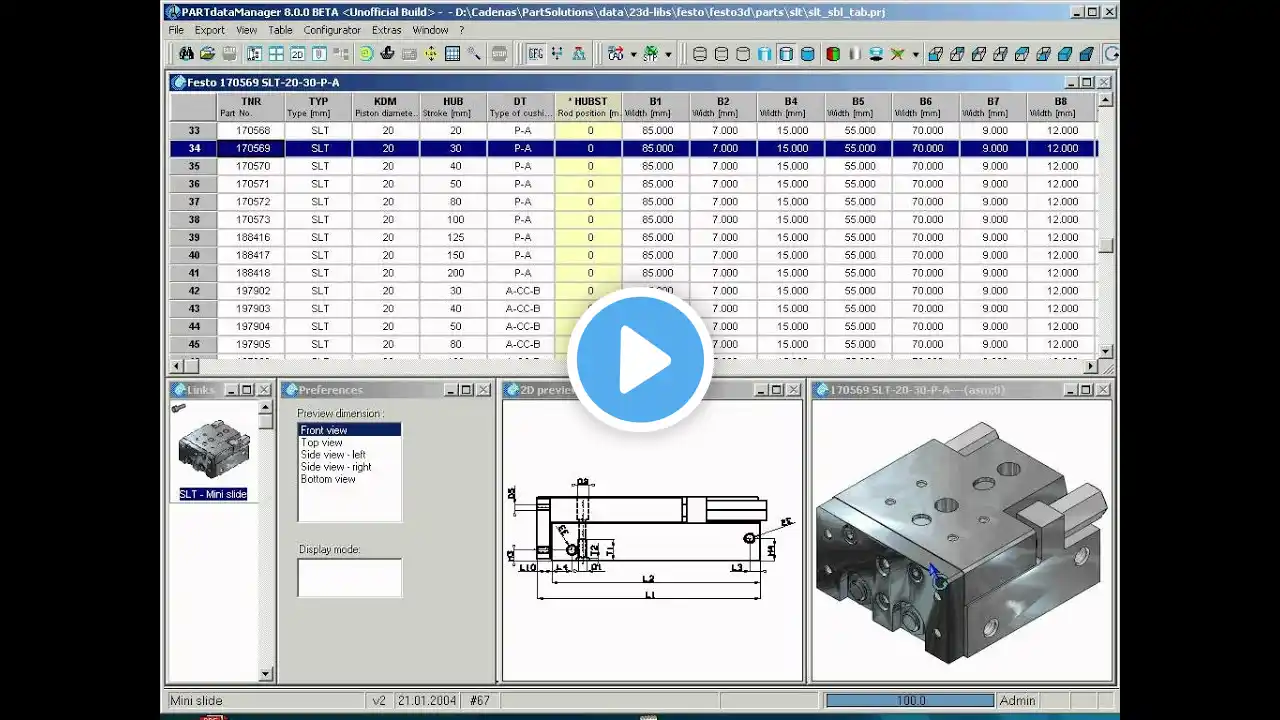The width and height of the screenshot is (1280, 720).
Task: Click the paperclip links window icon
Action: pyautogui.click(x=319, y=54)
